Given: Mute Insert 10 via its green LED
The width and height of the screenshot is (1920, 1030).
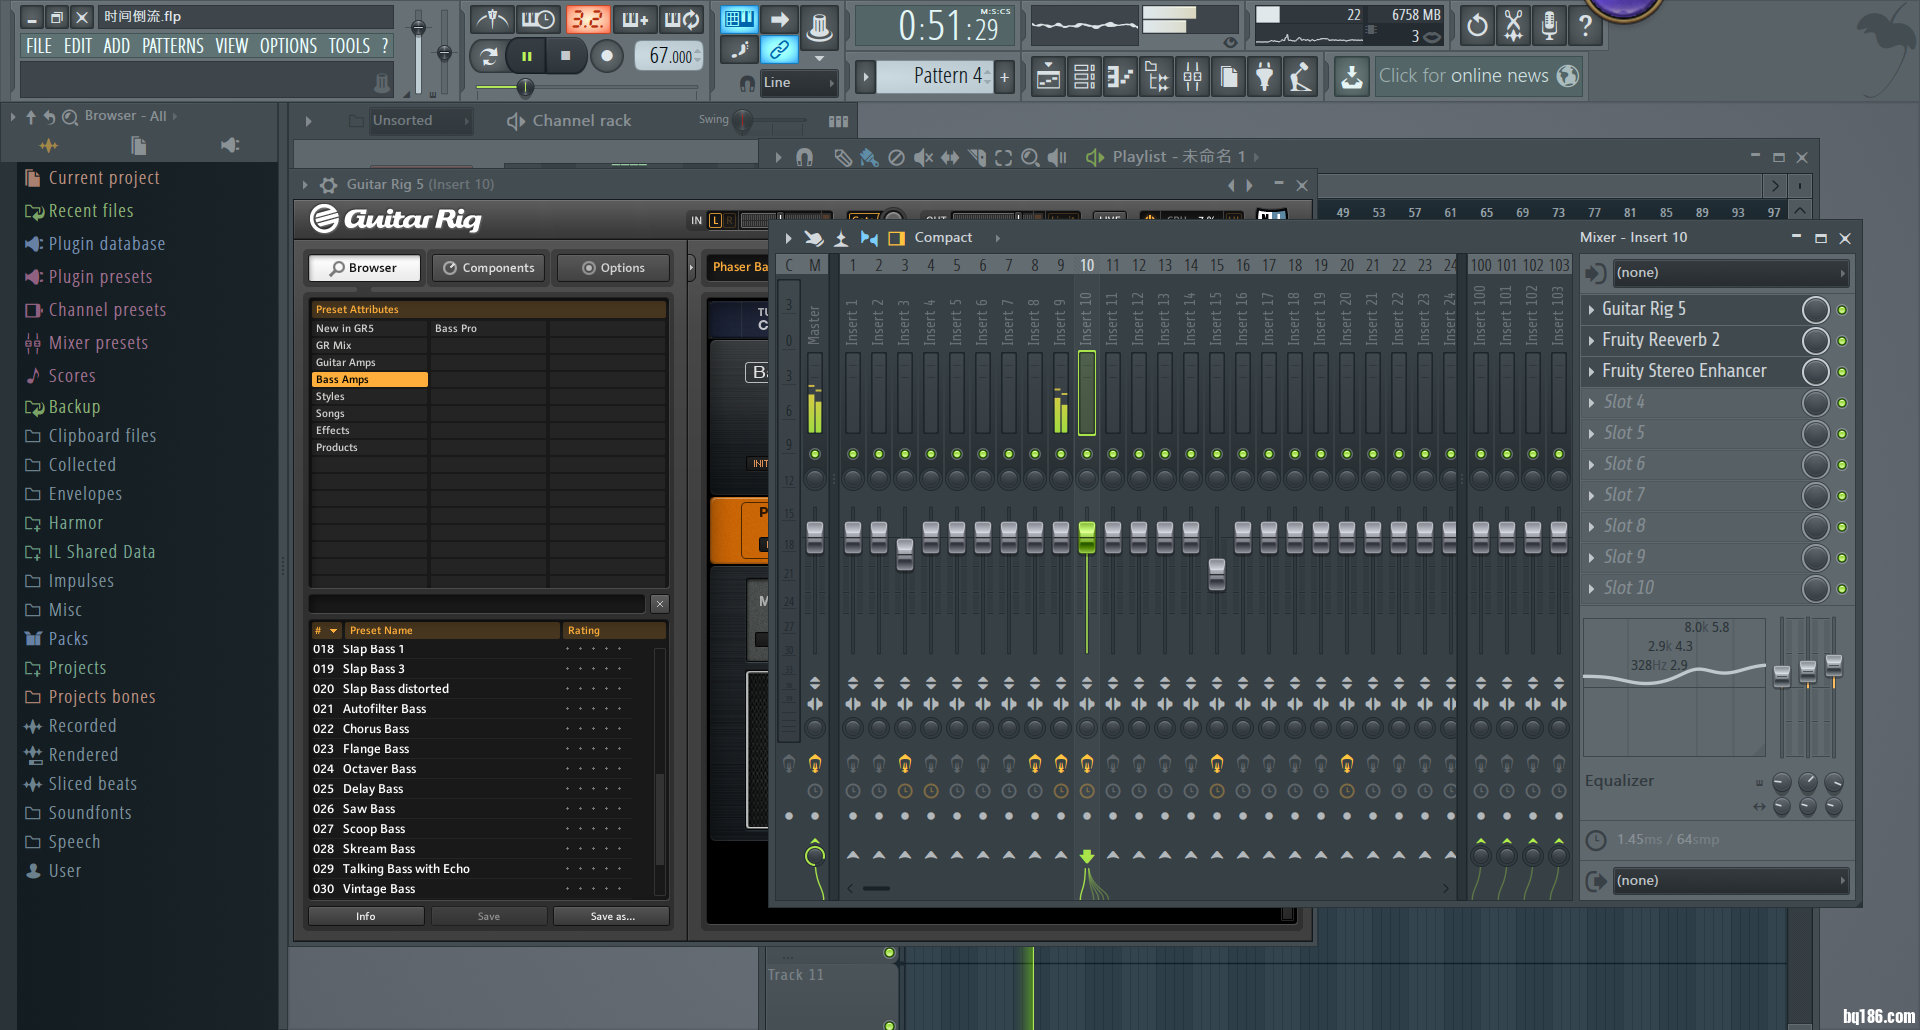Looking at the screenshot, I should [1087, 454].
